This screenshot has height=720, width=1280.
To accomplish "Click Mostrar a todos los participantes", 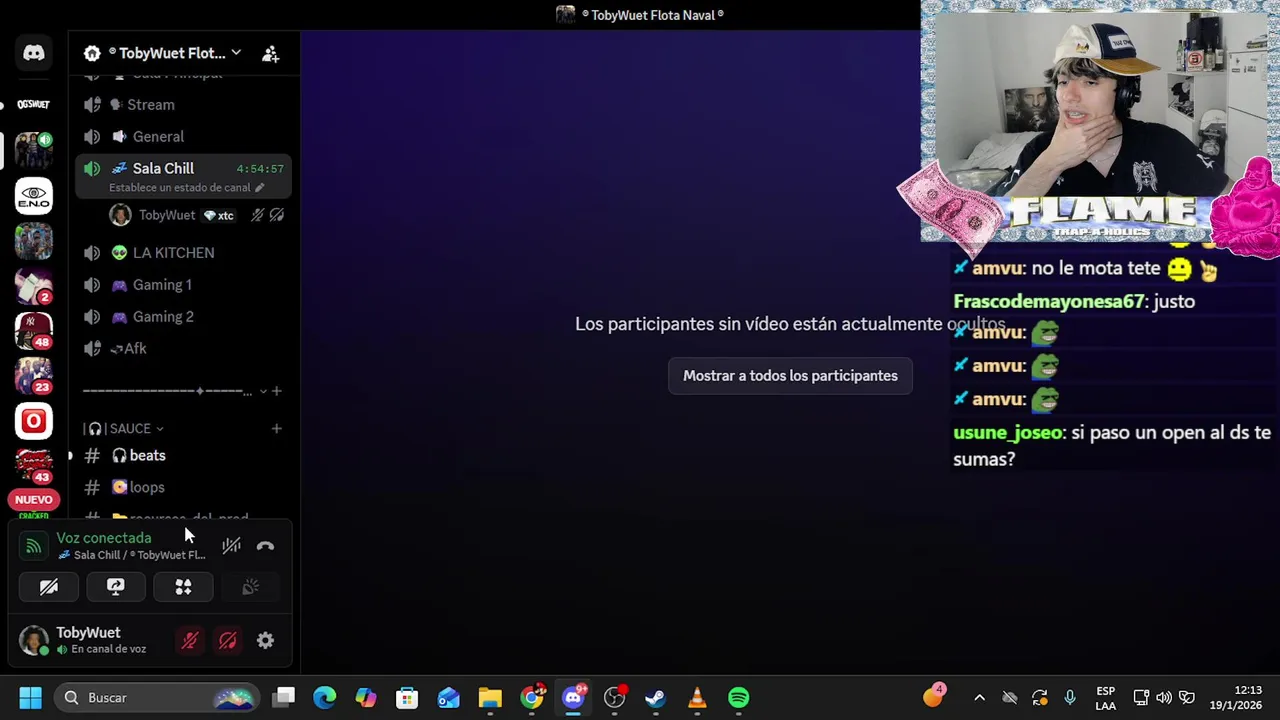I will pos(790,376).
